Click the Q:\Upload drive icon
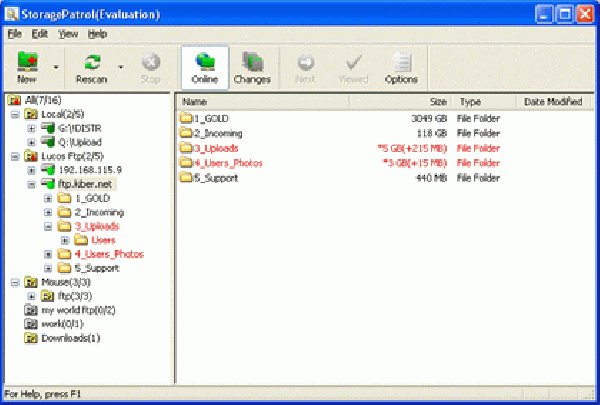Image resolution: width=600 pixels, height=405 pixels. pos(48,142)
